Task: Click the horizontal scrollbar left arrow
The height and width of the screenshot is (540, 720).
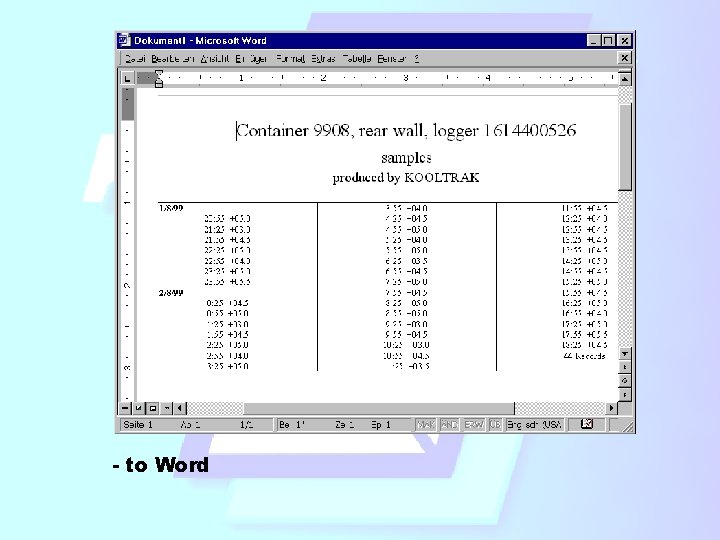Action: pyautogui.click(x=180, y=408)
